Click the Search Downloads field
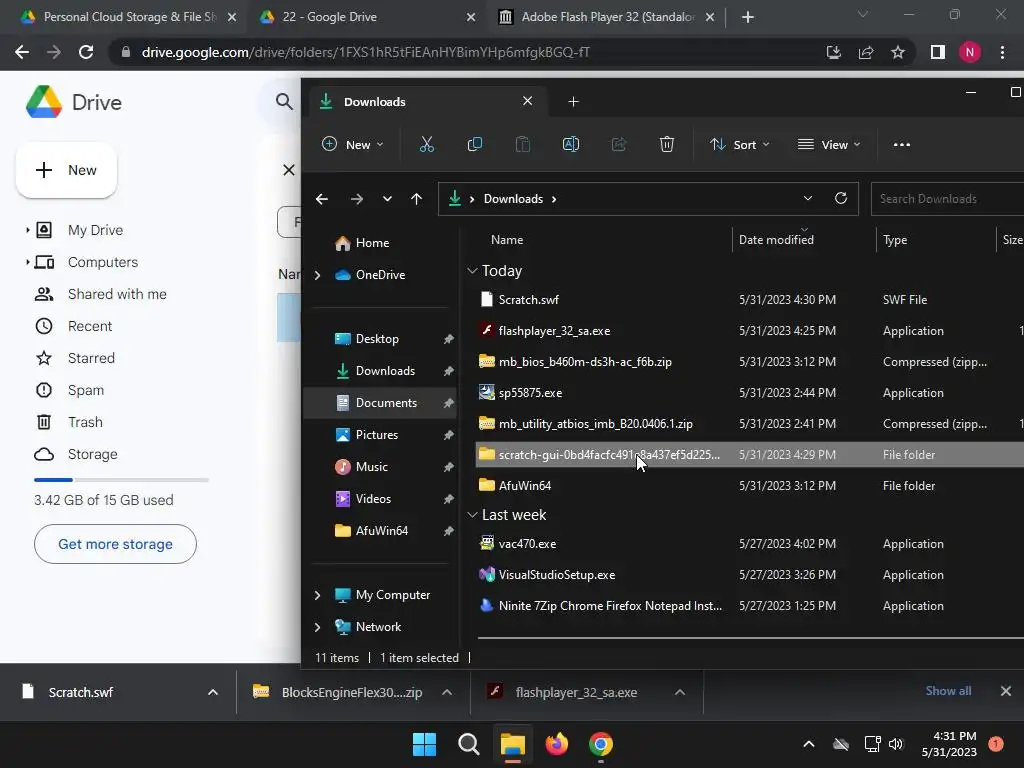1024x768 pixels. (x=947, y=199)
